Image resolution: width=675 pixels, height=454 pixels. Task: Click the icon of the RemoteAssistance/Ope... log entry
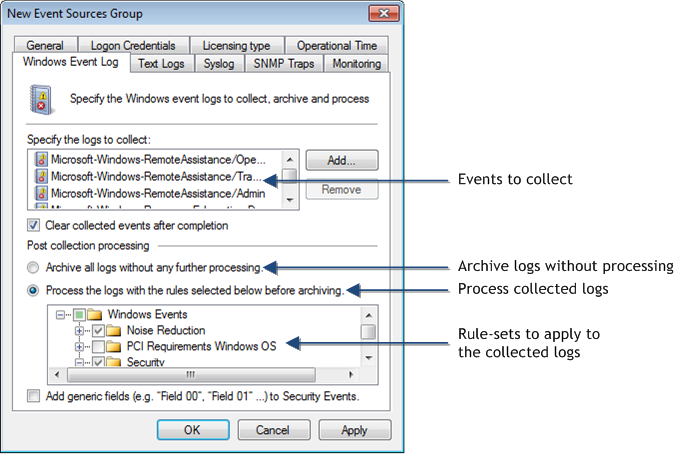pyautogui.click(x=41, y=160)
